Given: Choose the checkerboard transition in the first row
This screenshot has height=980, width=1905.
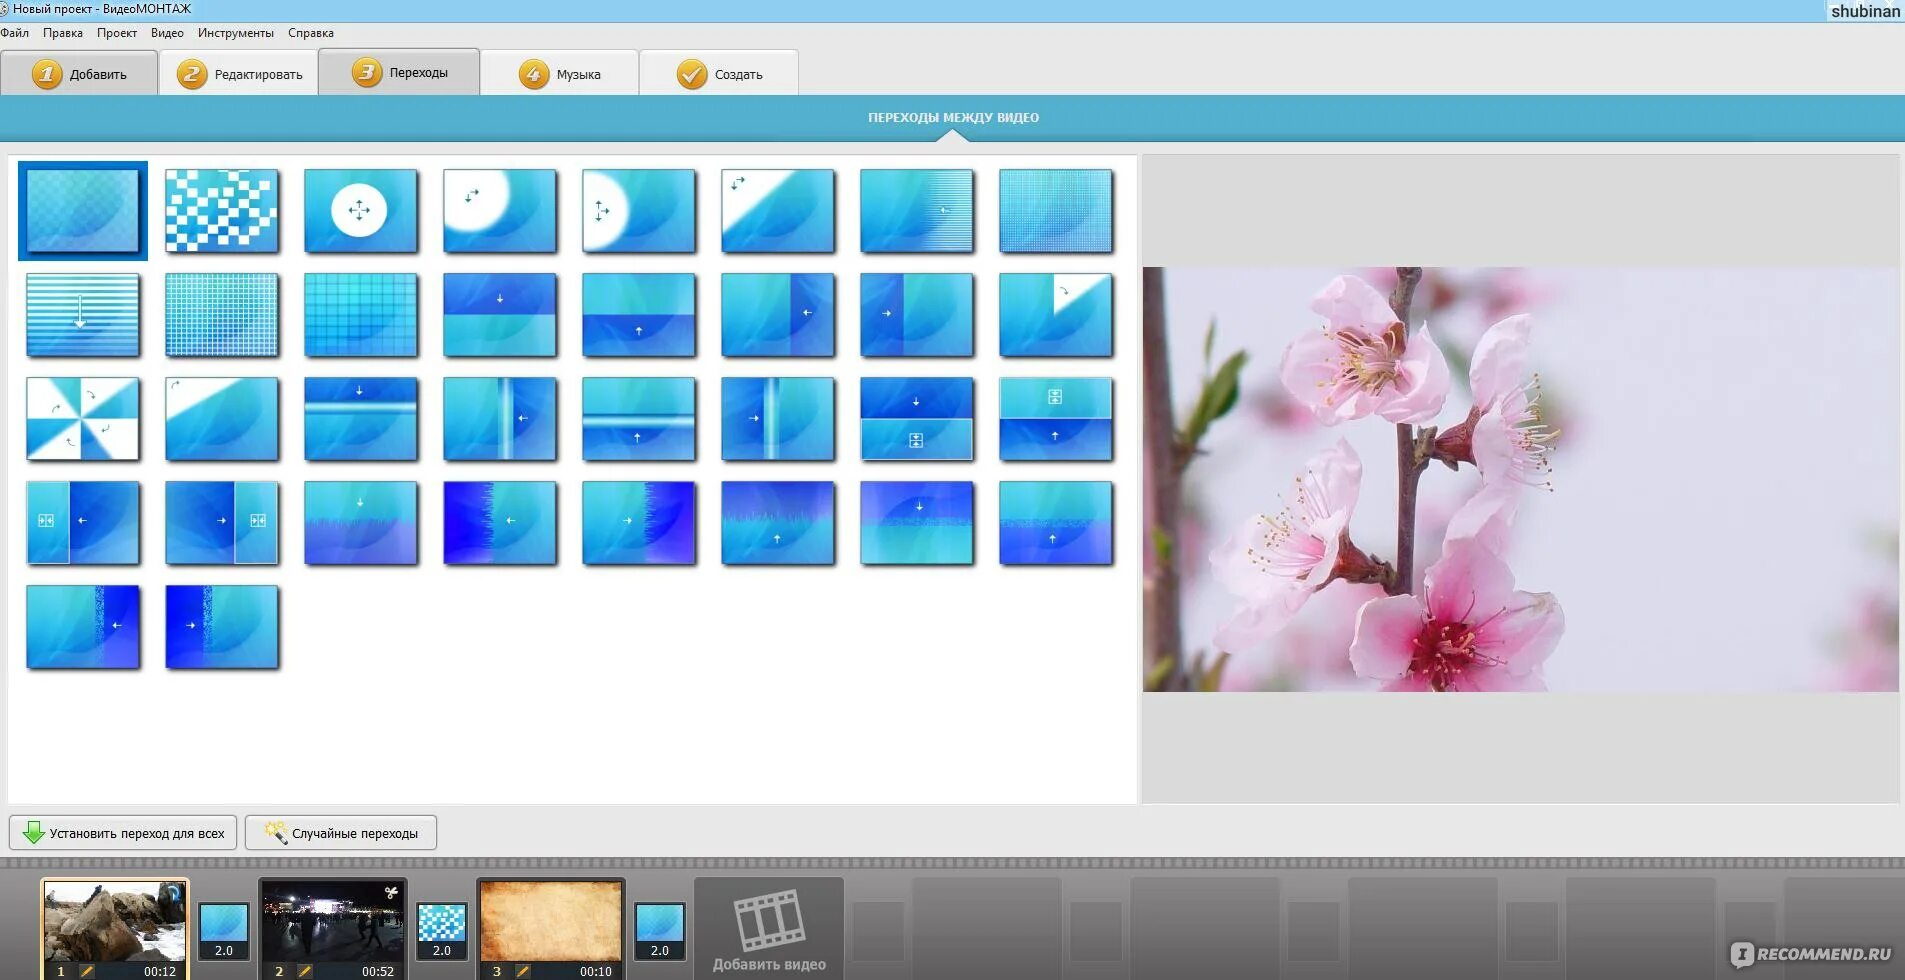Looking at the screenshot, I should pos(222,211).
